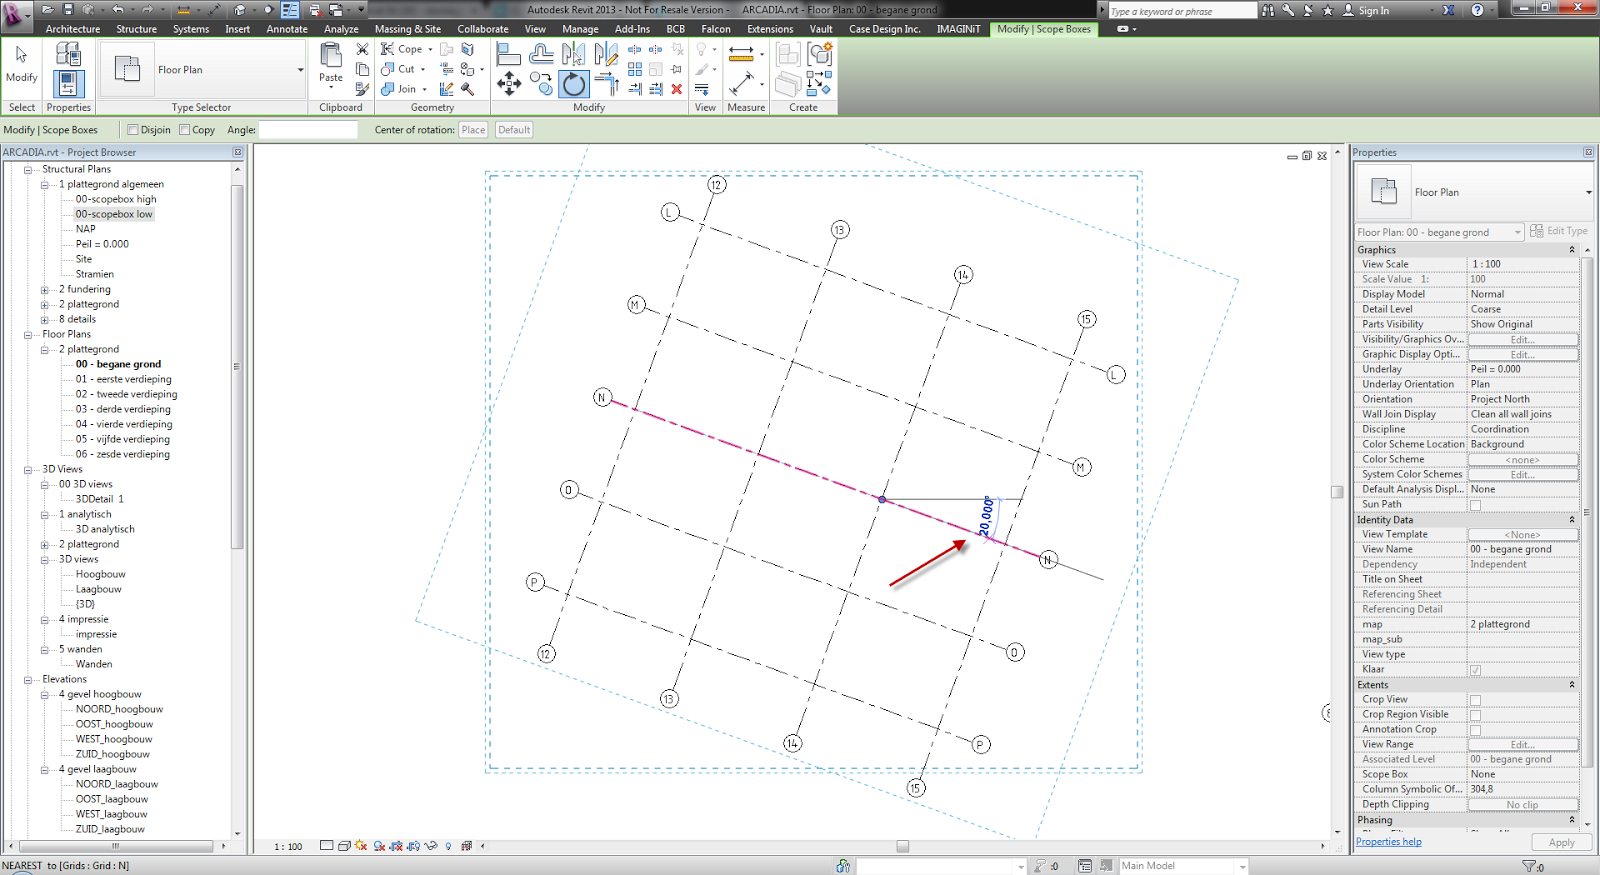
Task: Open the Massing & Site ribbon tab
Action: (408, 29)
